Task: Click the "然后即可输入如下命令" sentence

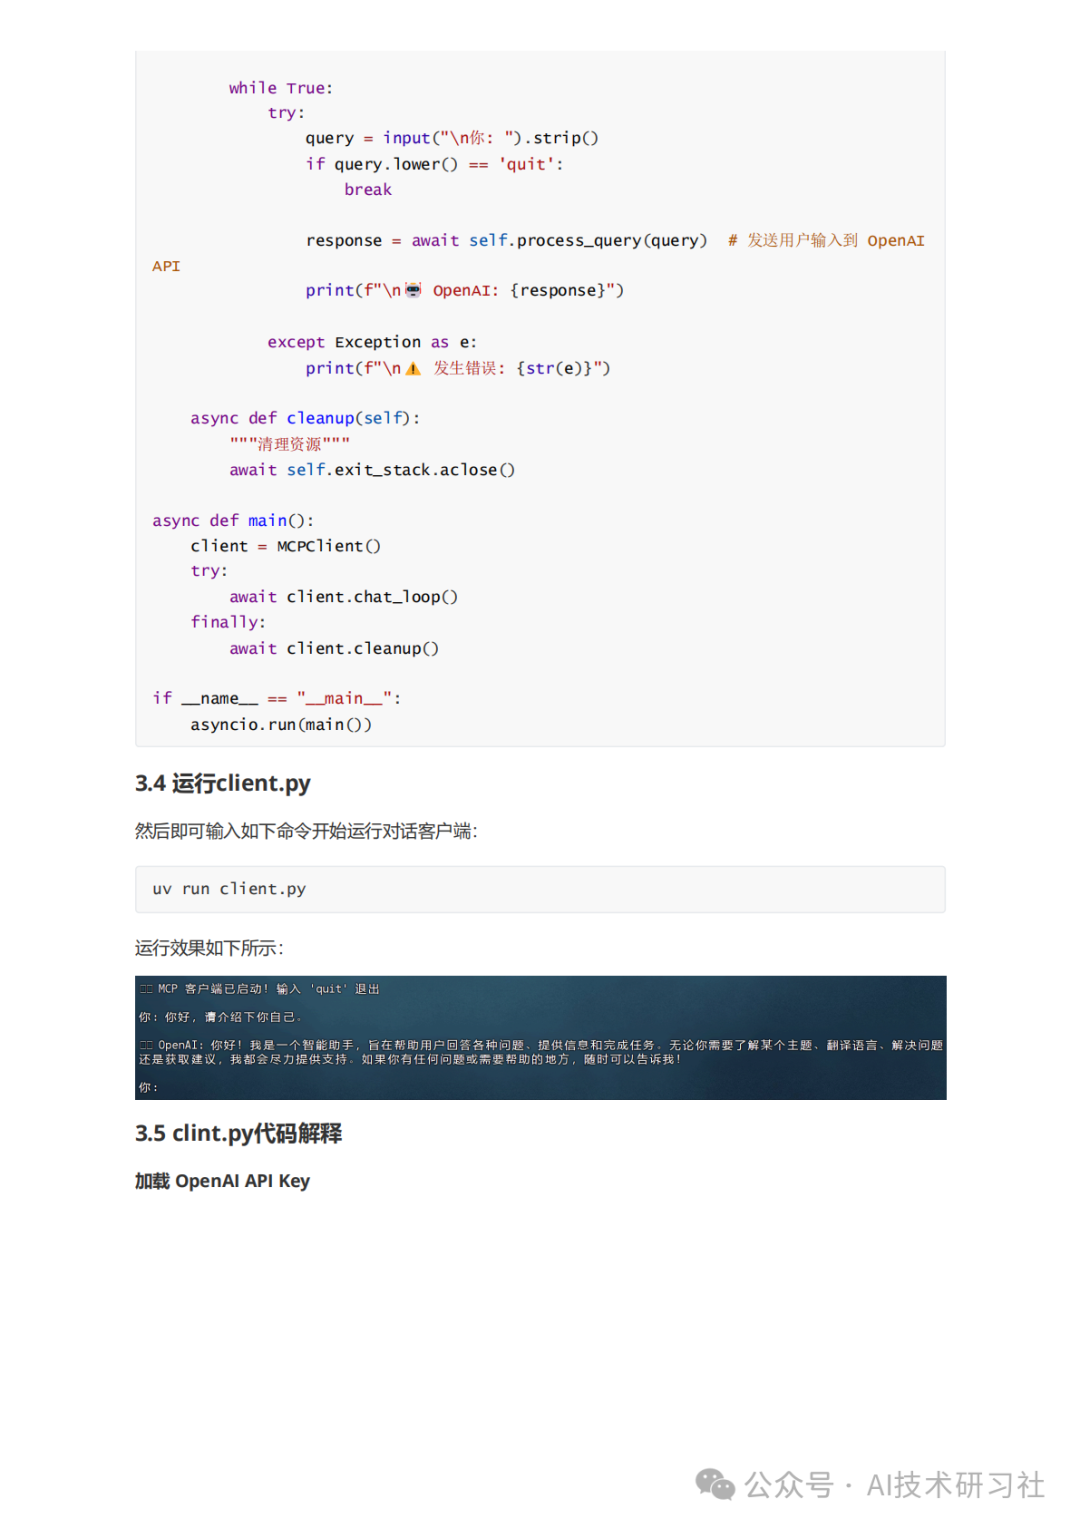Action: [306, 831]
